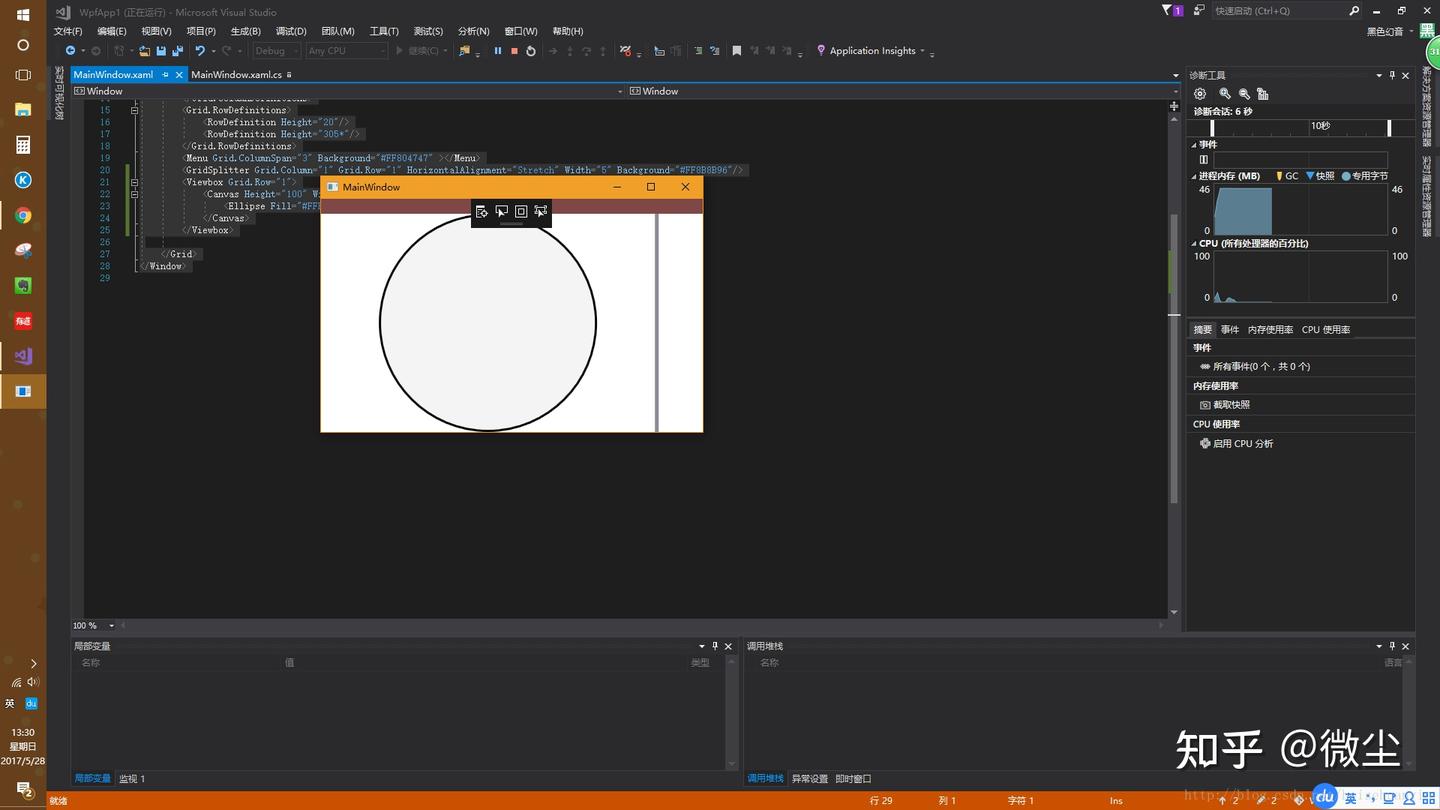Switch to the MainWindow.xaml.cs tab

[x=236, y=75]
